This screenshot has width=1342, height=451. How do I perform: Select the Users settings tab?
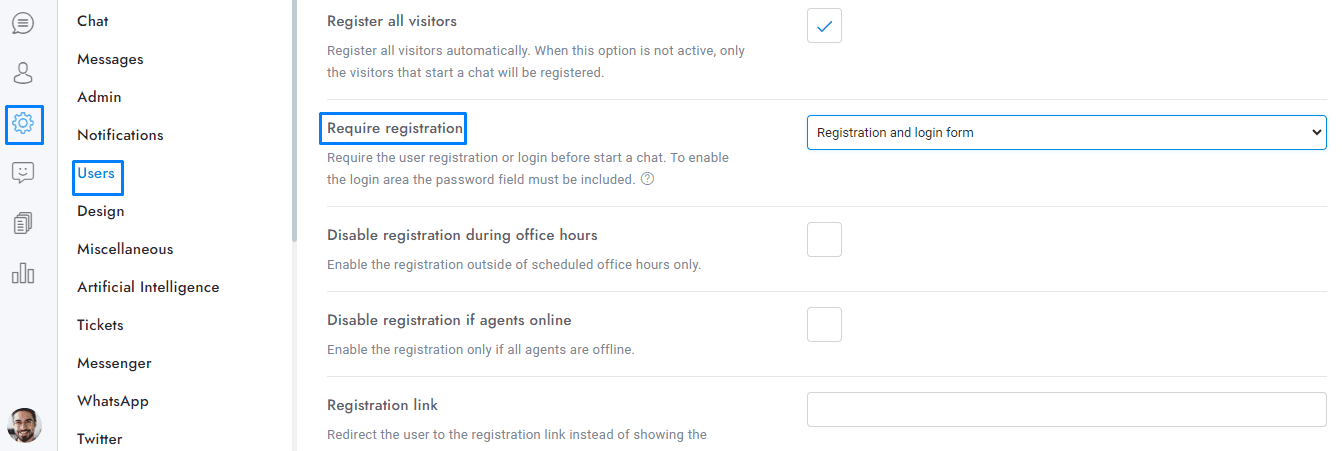coord(96,173)
